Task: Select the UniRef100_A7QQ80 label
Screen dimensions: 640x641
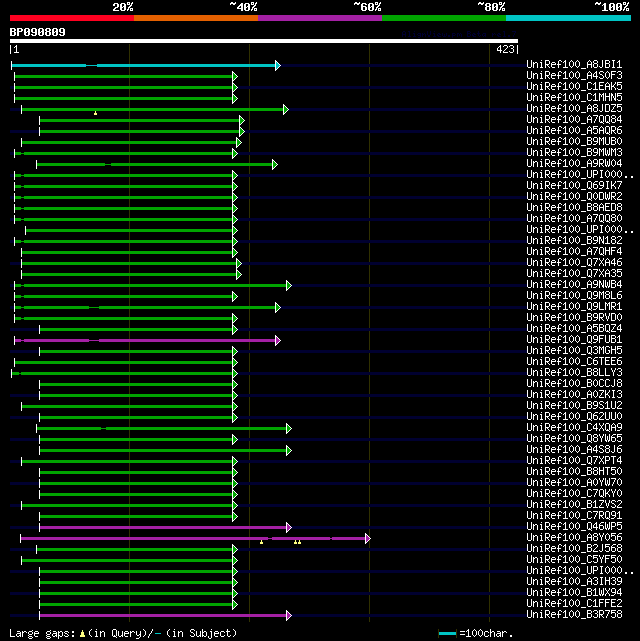Action: [x=574, y=219]
